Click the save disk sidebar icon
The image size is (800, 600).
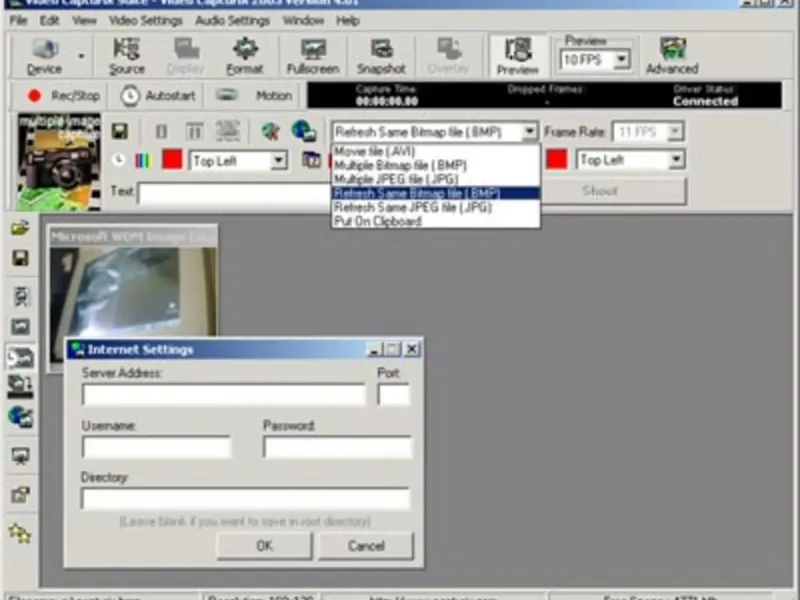pyautogui.click(x=20, y=258)
